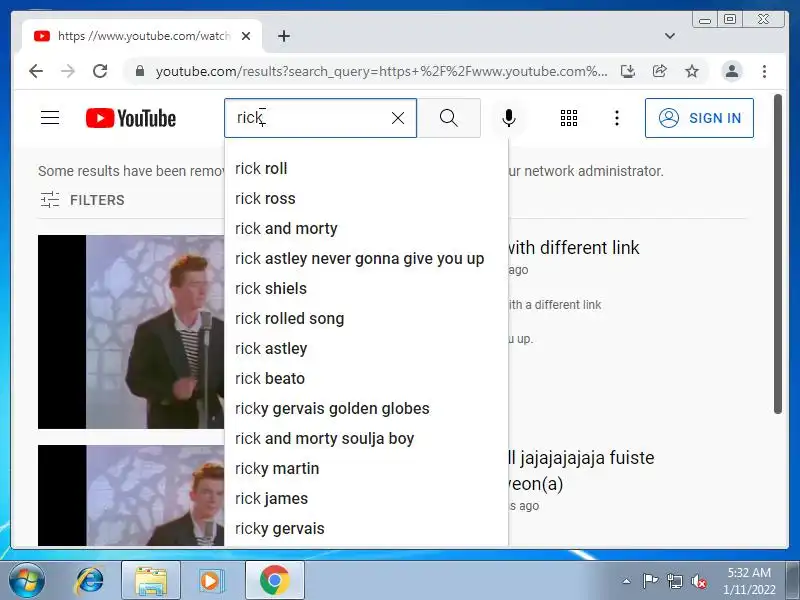Open Chrome three-dot menu
The height and width of the screenshot is (600, 800).
pyautogui.click(x=764, y=71)
